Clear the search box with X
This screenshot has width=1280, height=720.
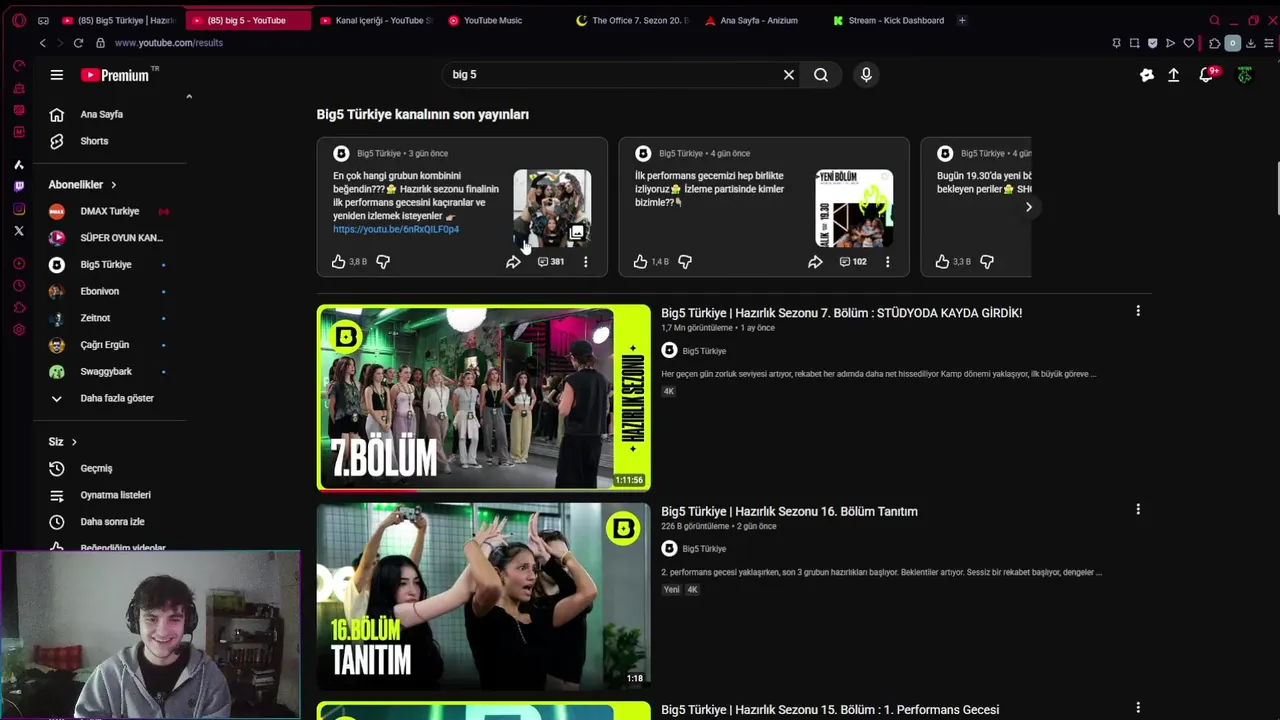click(789, 75)
